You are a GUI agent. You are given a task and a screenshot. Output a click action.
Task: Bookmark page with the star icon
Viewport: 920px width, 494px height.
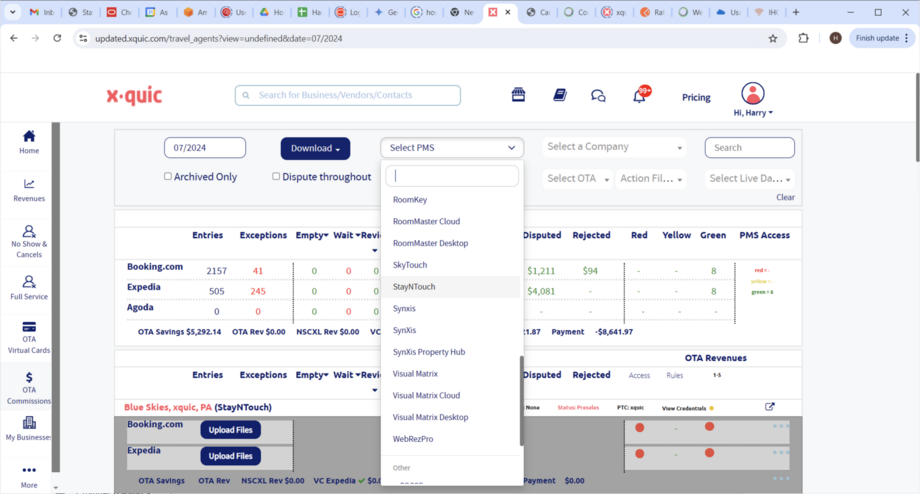[x=773, y=38]
